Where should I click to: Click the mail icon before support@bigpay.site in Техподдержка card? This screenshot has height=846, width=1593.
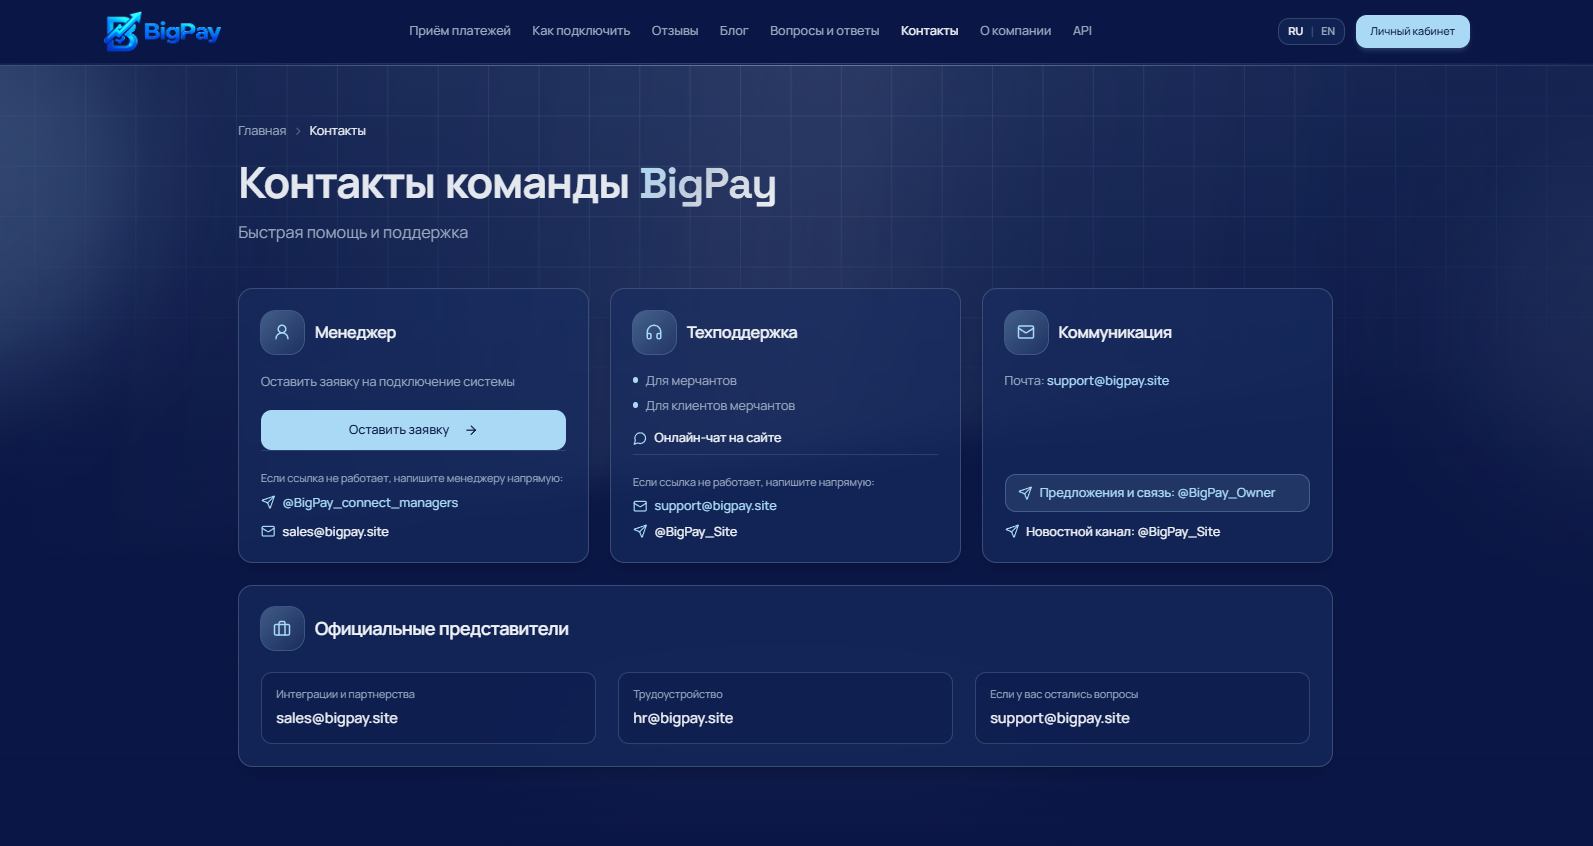tap(640, 506)
